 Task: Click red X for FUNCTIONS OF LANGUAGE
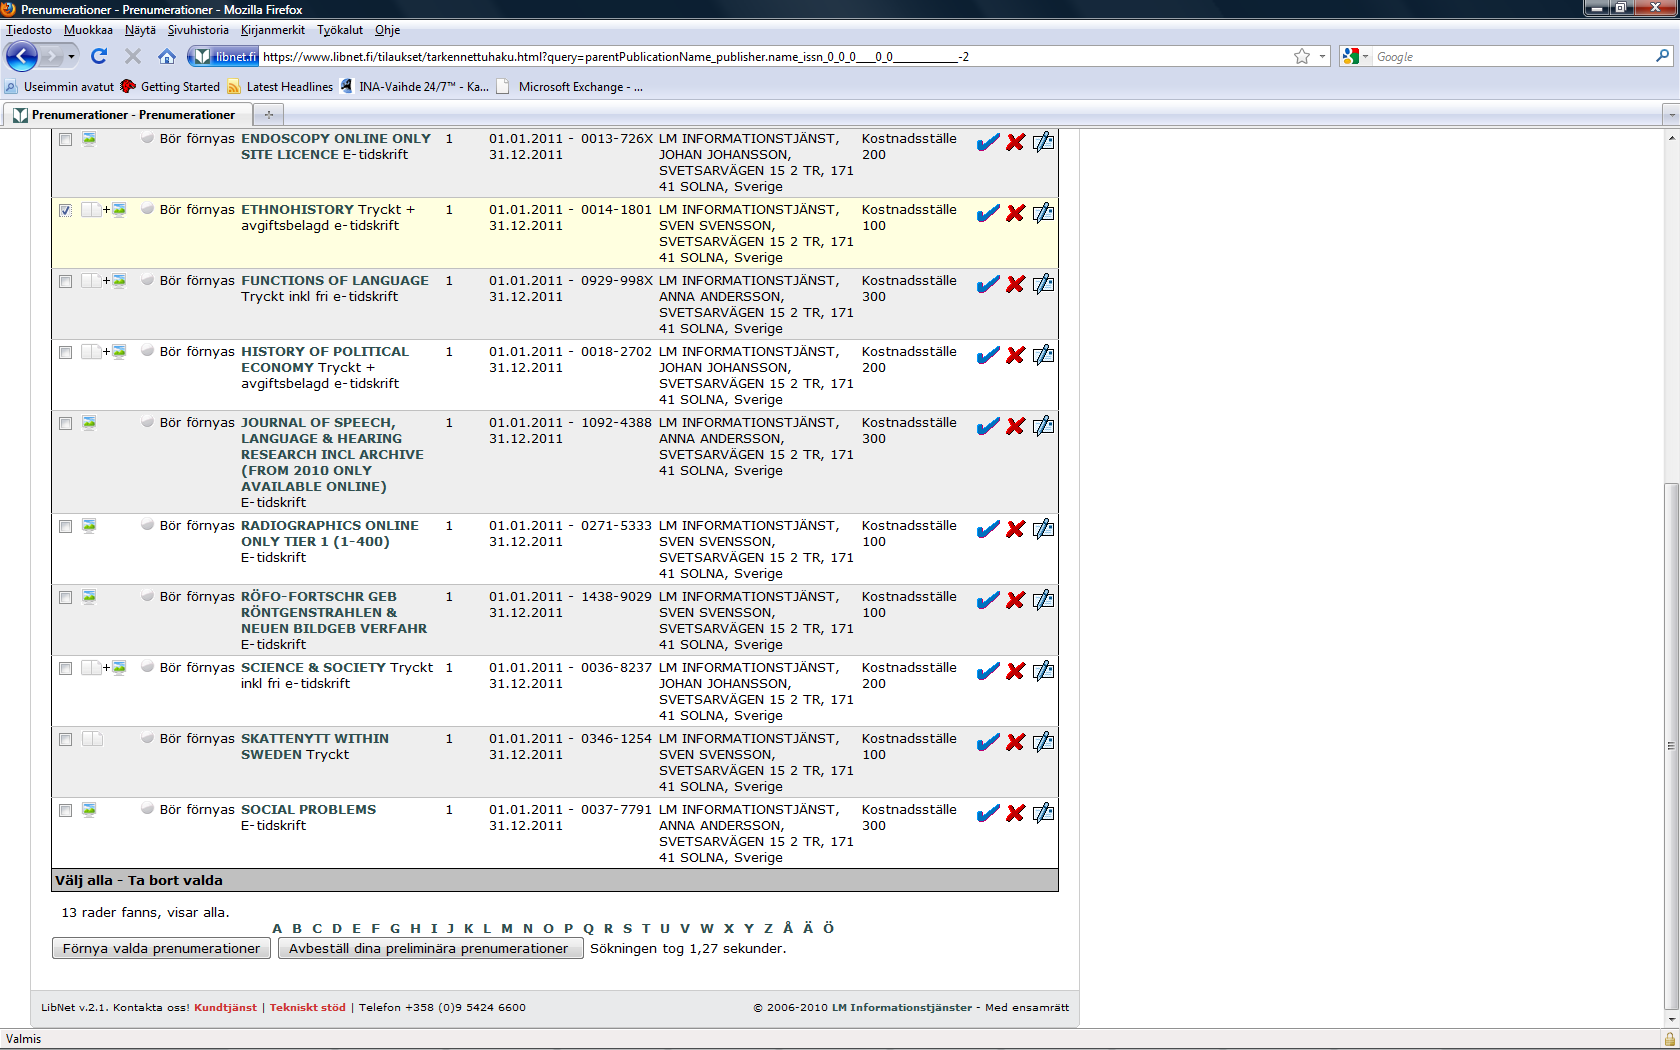(x=1015, y=284)
